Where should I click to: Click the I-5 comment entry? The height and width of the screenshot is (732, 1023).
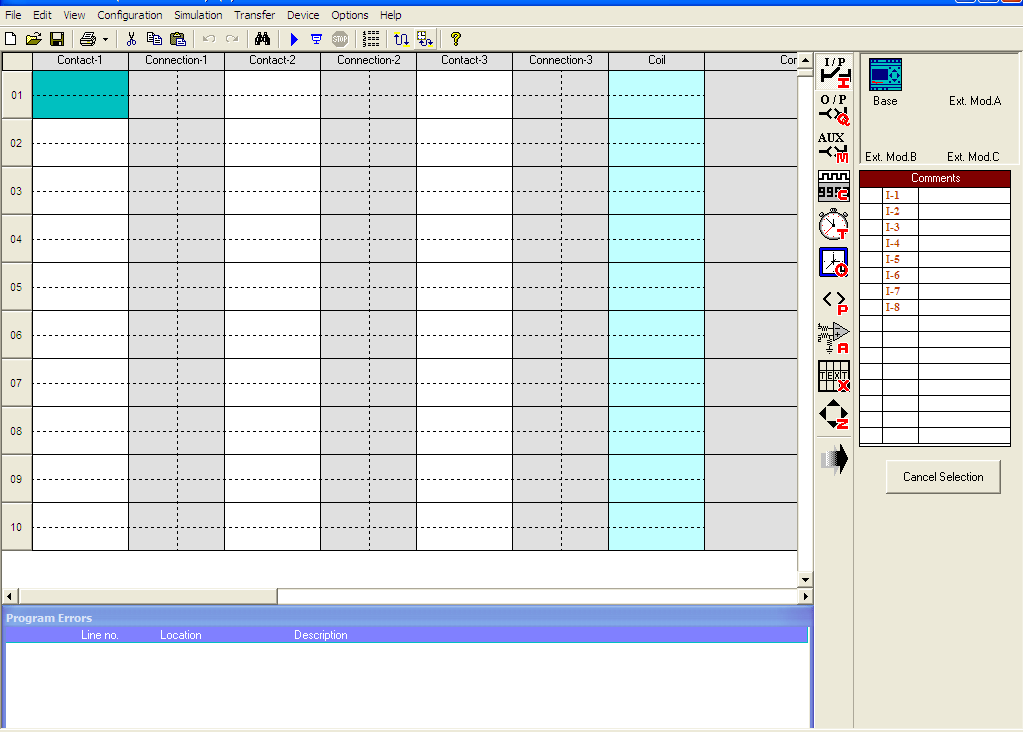click(x=892, y=259)
